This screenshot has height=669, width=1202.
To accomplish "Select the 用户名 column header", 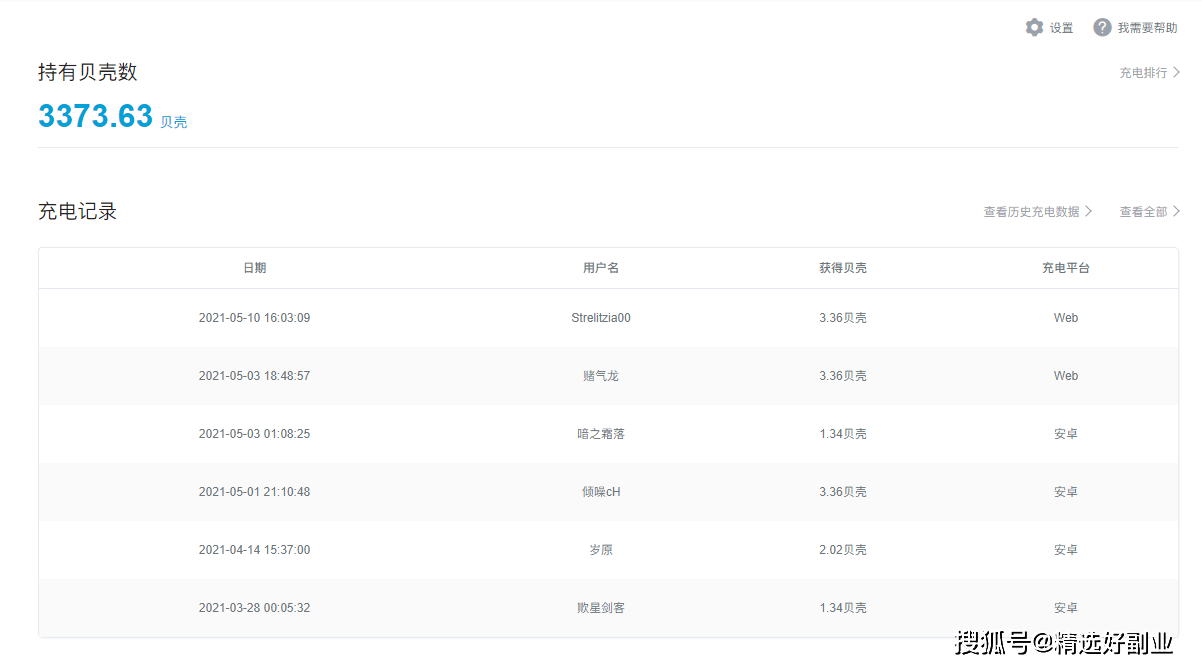I will coord(601,268).
